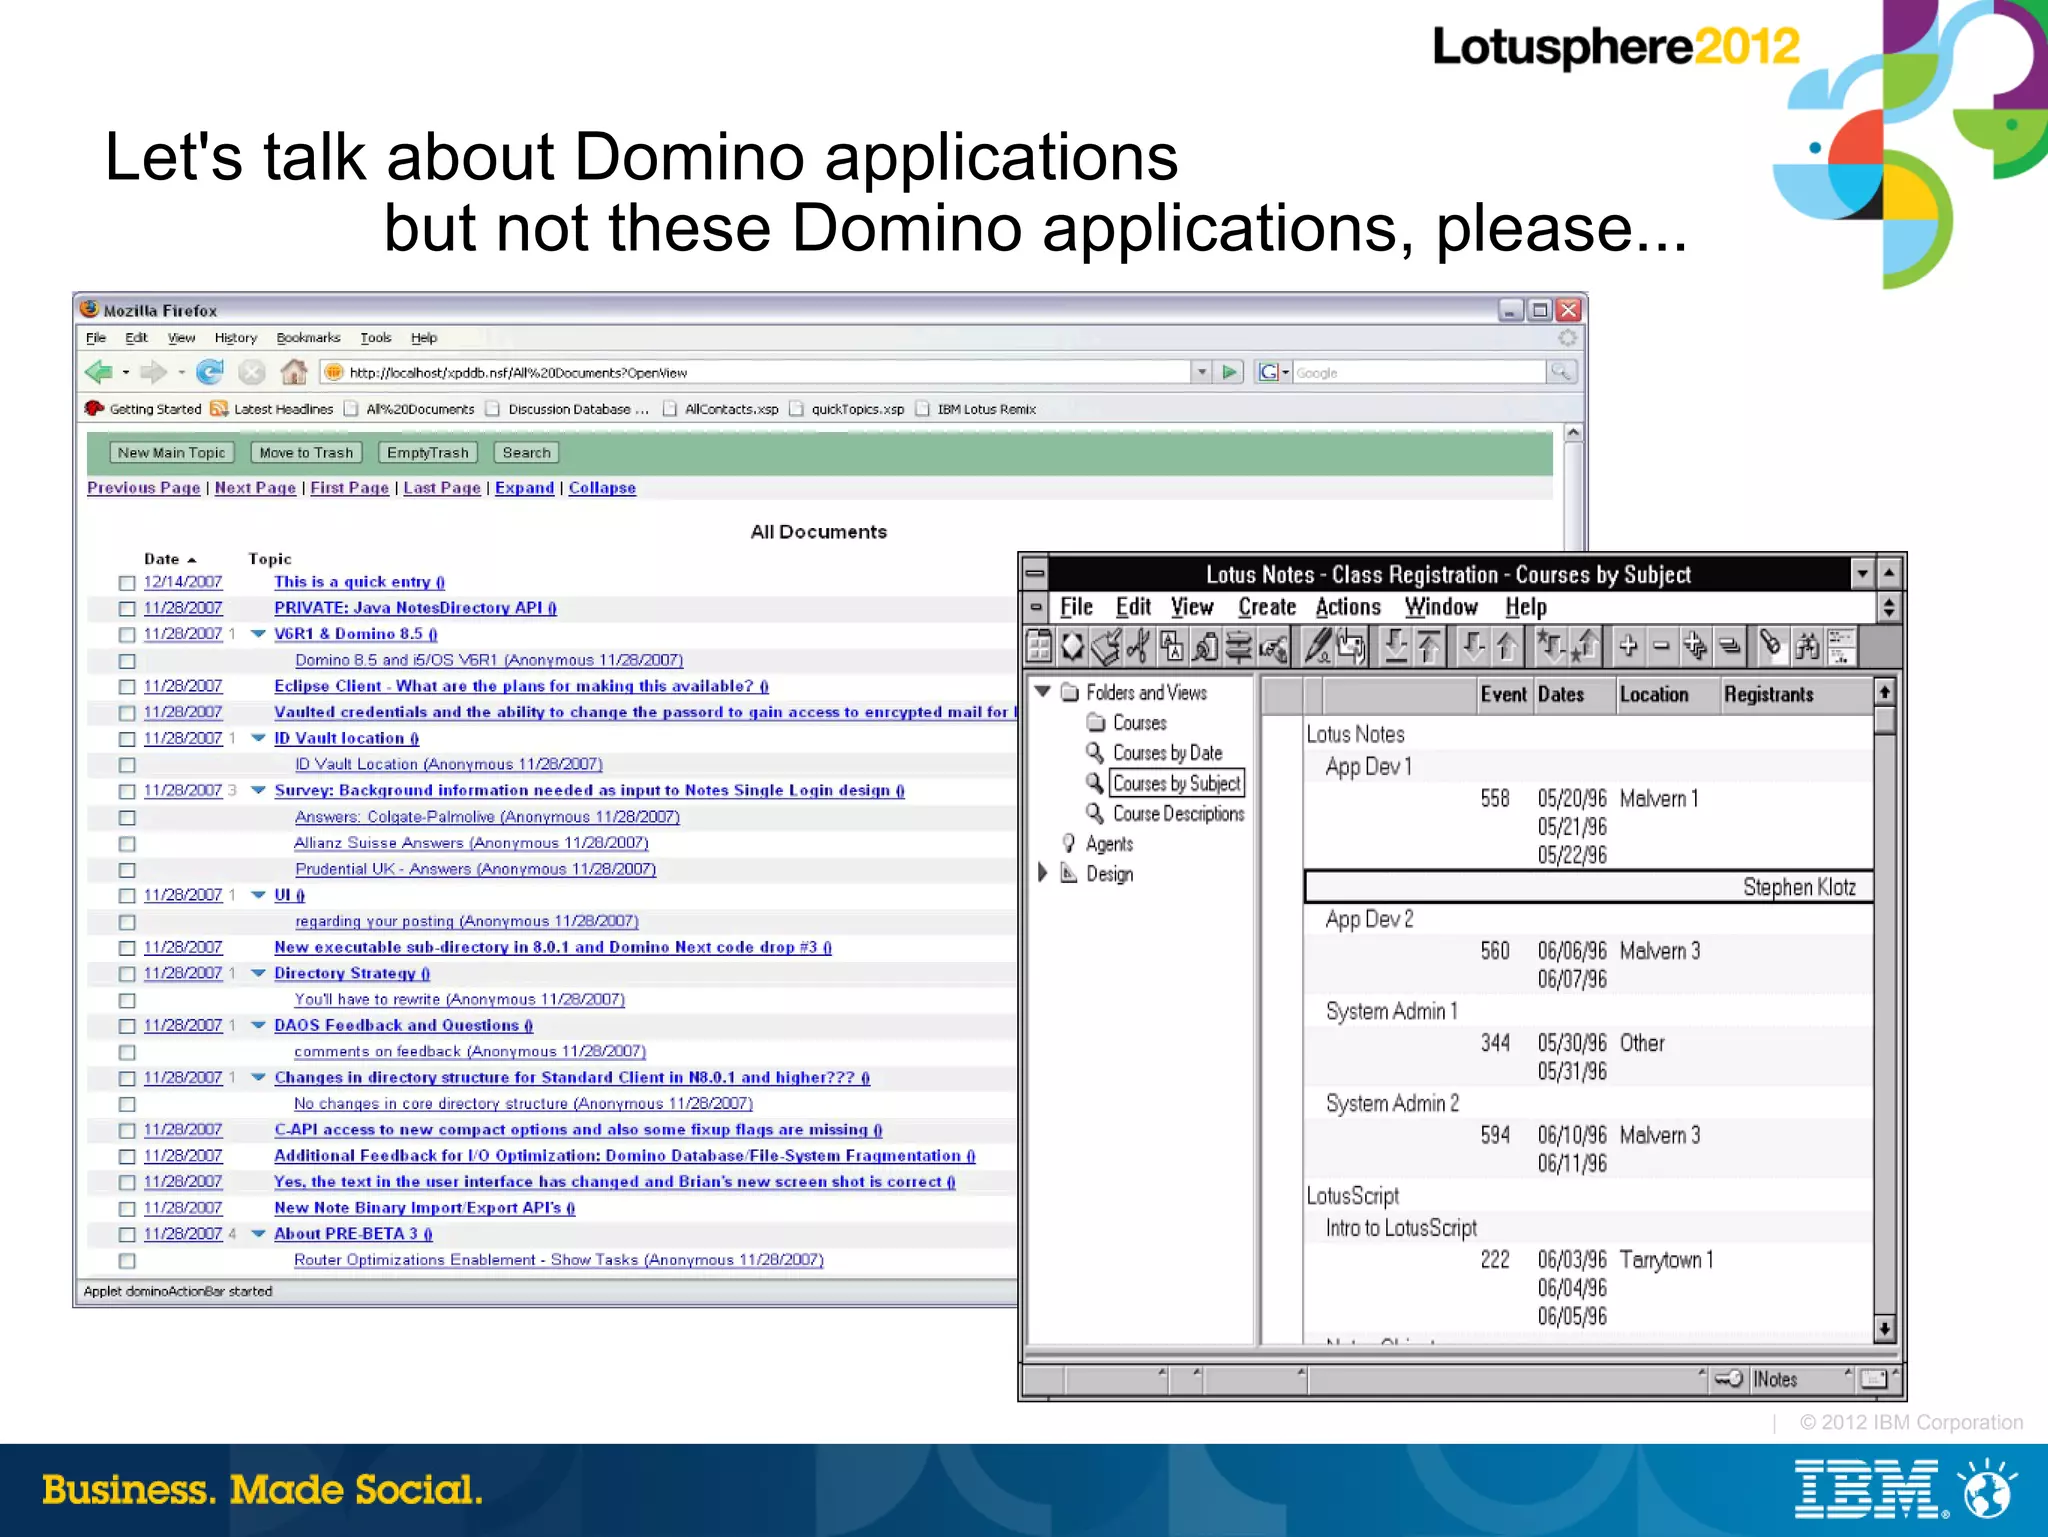Image resolution: width=2048 pixels, height=1537 pixels.
Task: Click the Search button in the green action bar
Action: tap(526, 453)
